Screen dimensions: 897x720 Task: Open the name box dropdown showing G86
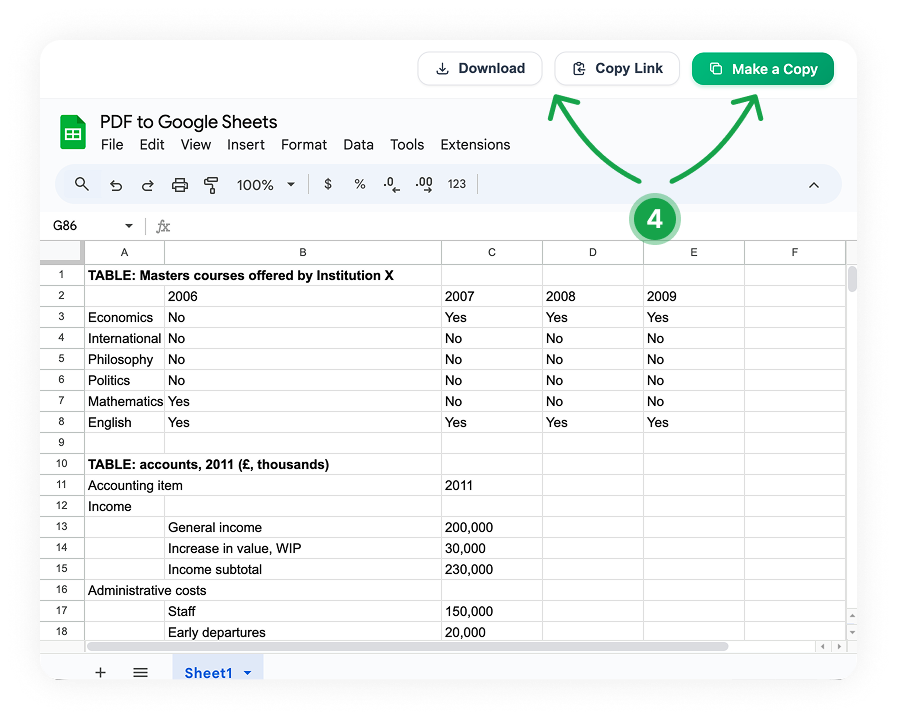128,226
